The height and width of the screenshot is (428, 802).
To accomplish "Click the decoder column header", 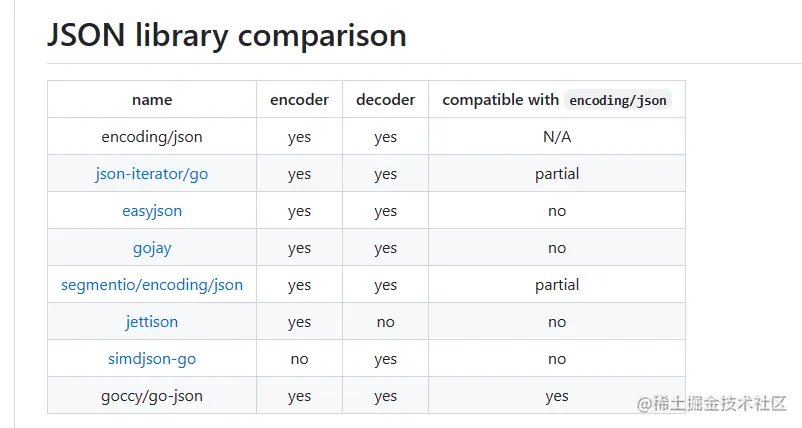I will coord(385,100).
